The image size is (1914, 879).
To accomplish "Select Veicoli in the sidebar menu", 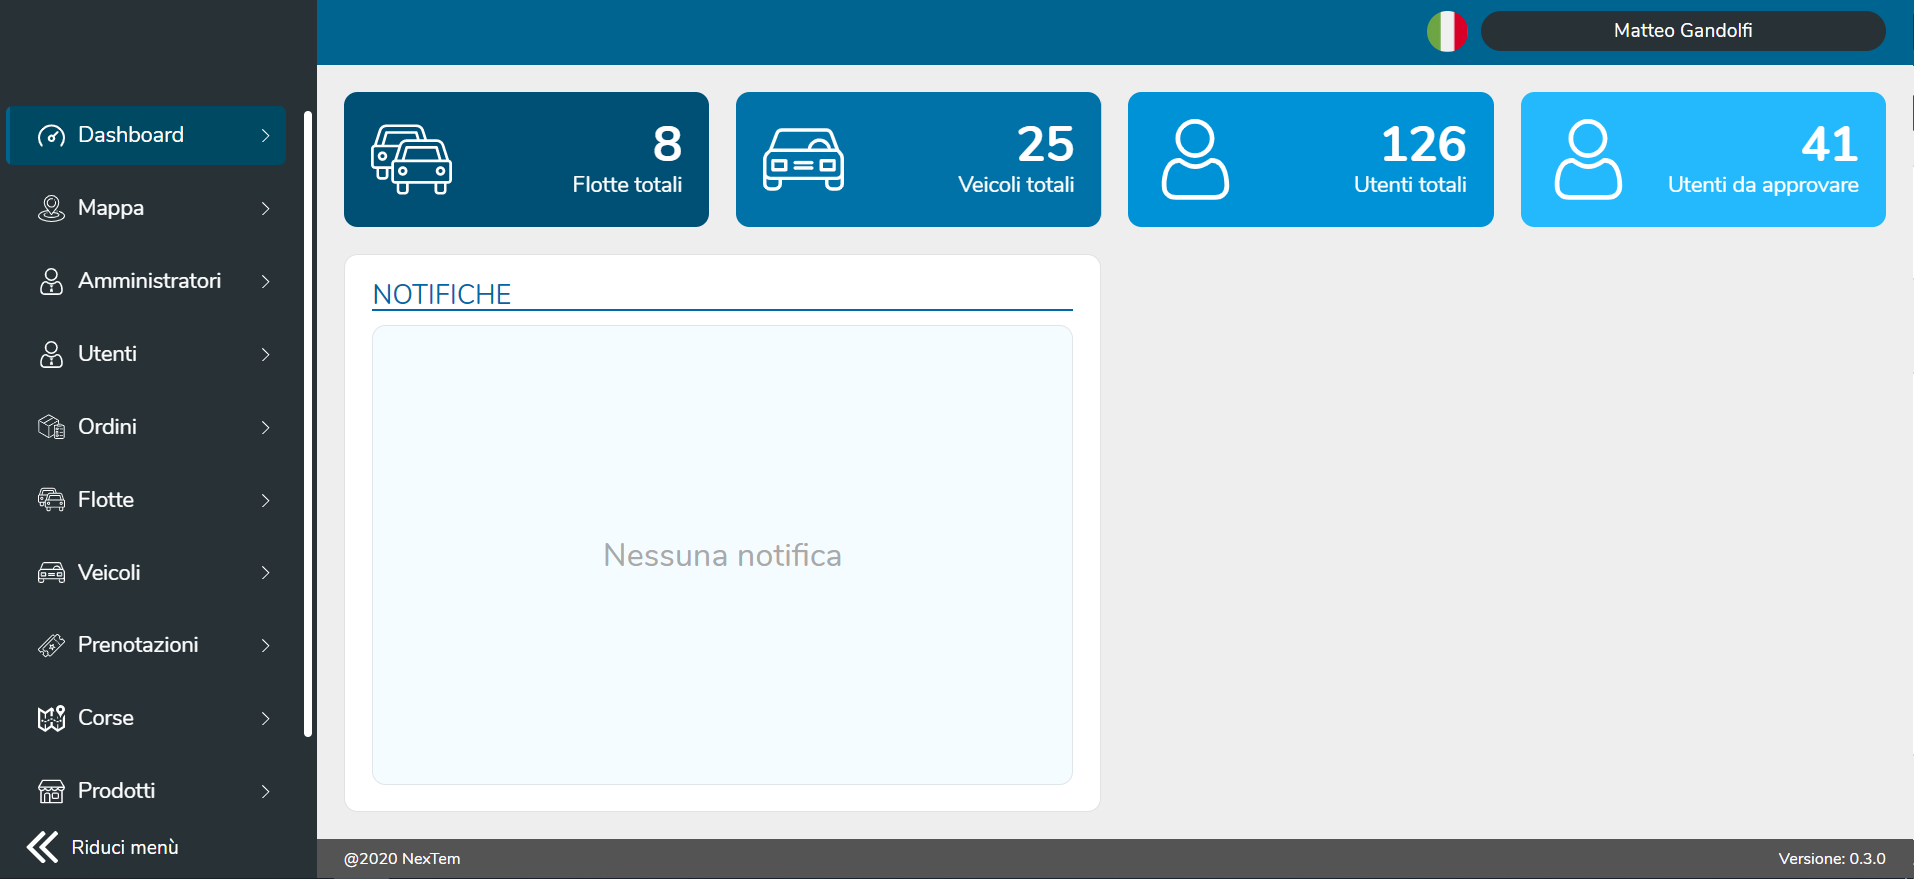I will (109, 573).
